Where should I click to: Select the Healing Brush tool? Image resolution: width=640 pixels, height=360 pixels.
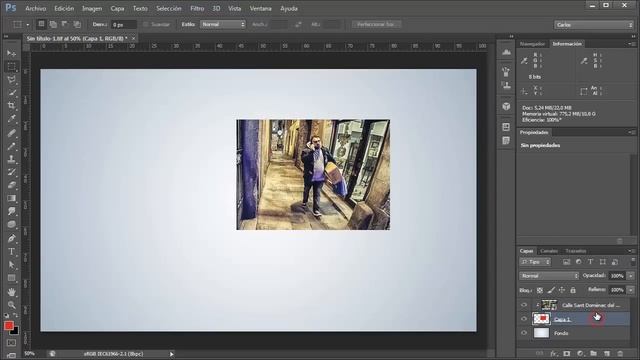pos(11,133)
